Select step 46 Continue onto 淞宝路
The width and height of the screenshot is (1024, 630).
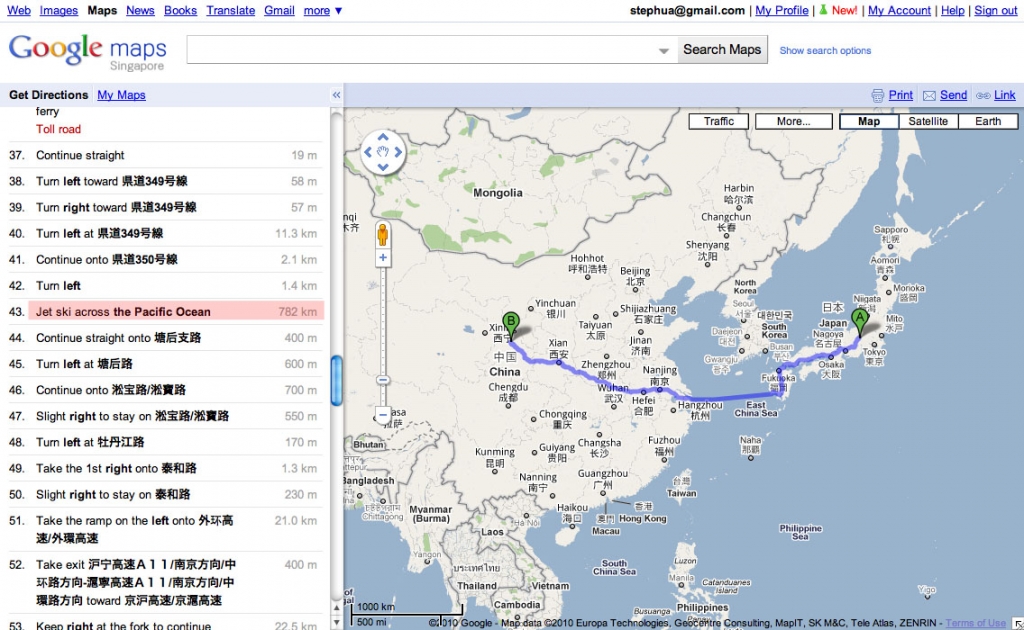pos(166,390)
